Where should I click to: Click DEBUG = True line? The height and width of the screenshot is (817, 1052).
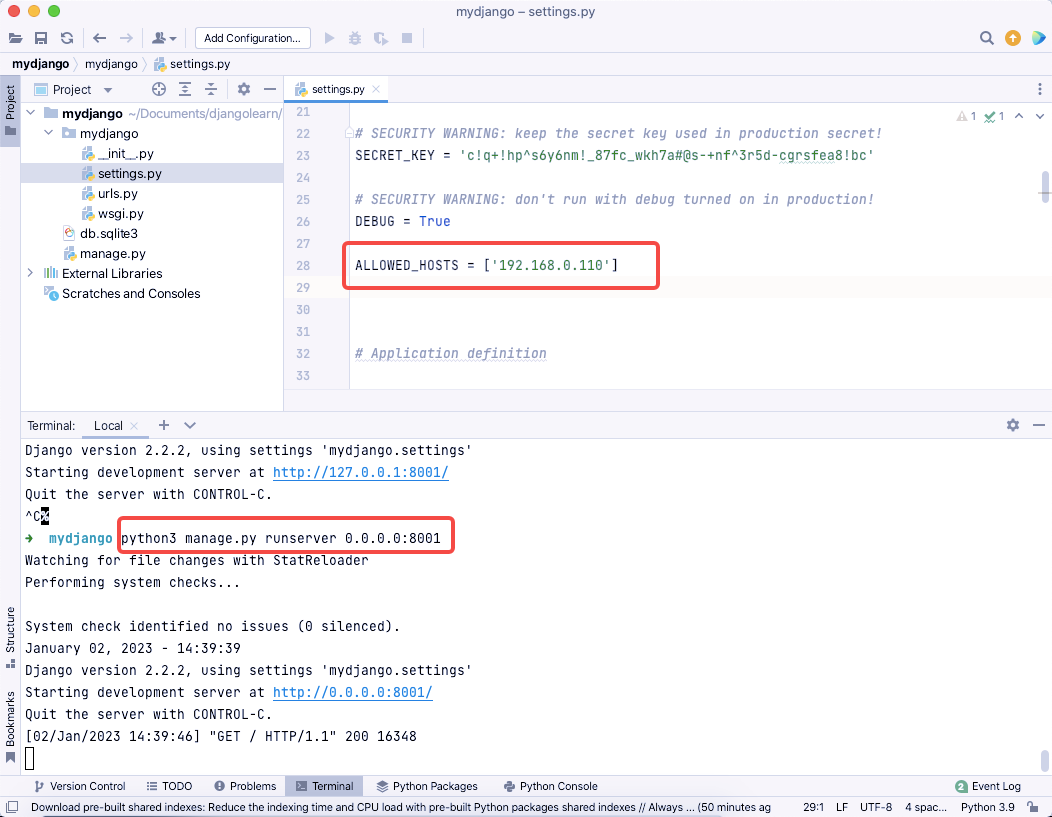pos(403,221)
